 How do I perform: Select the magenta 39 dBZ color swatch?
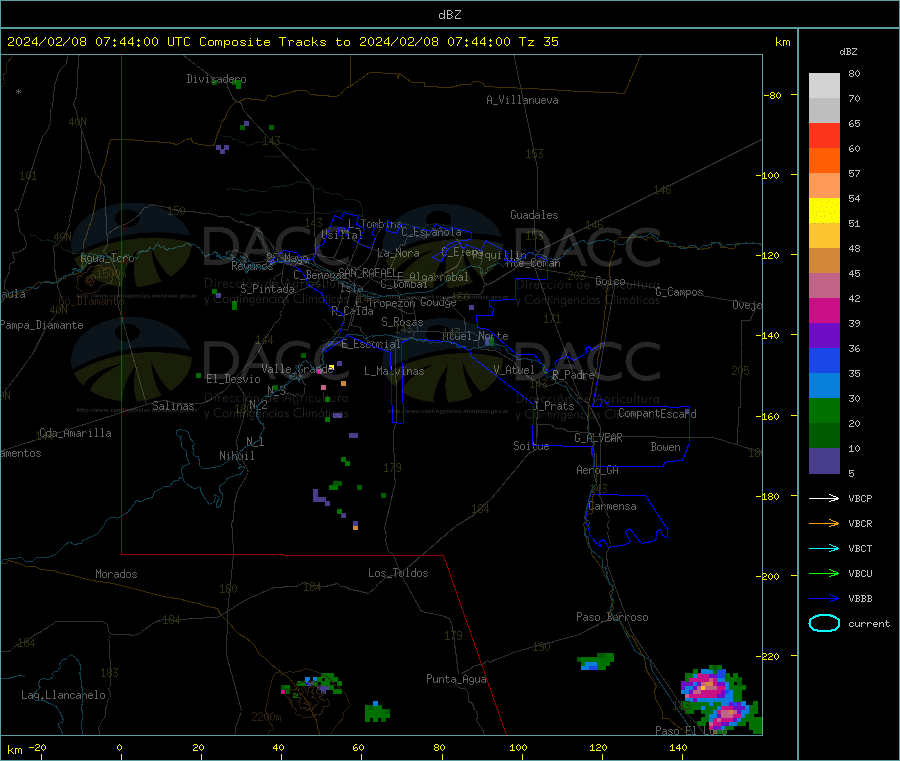coord(824,310)
